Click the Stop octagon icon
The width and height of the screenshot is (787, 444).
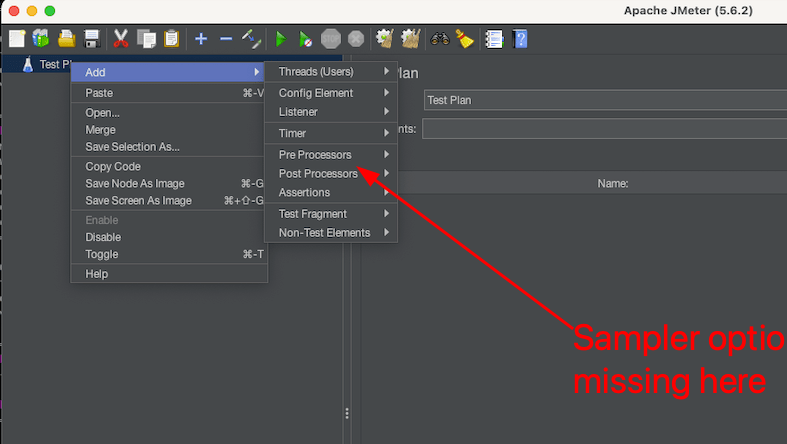(x=331, y=39)
